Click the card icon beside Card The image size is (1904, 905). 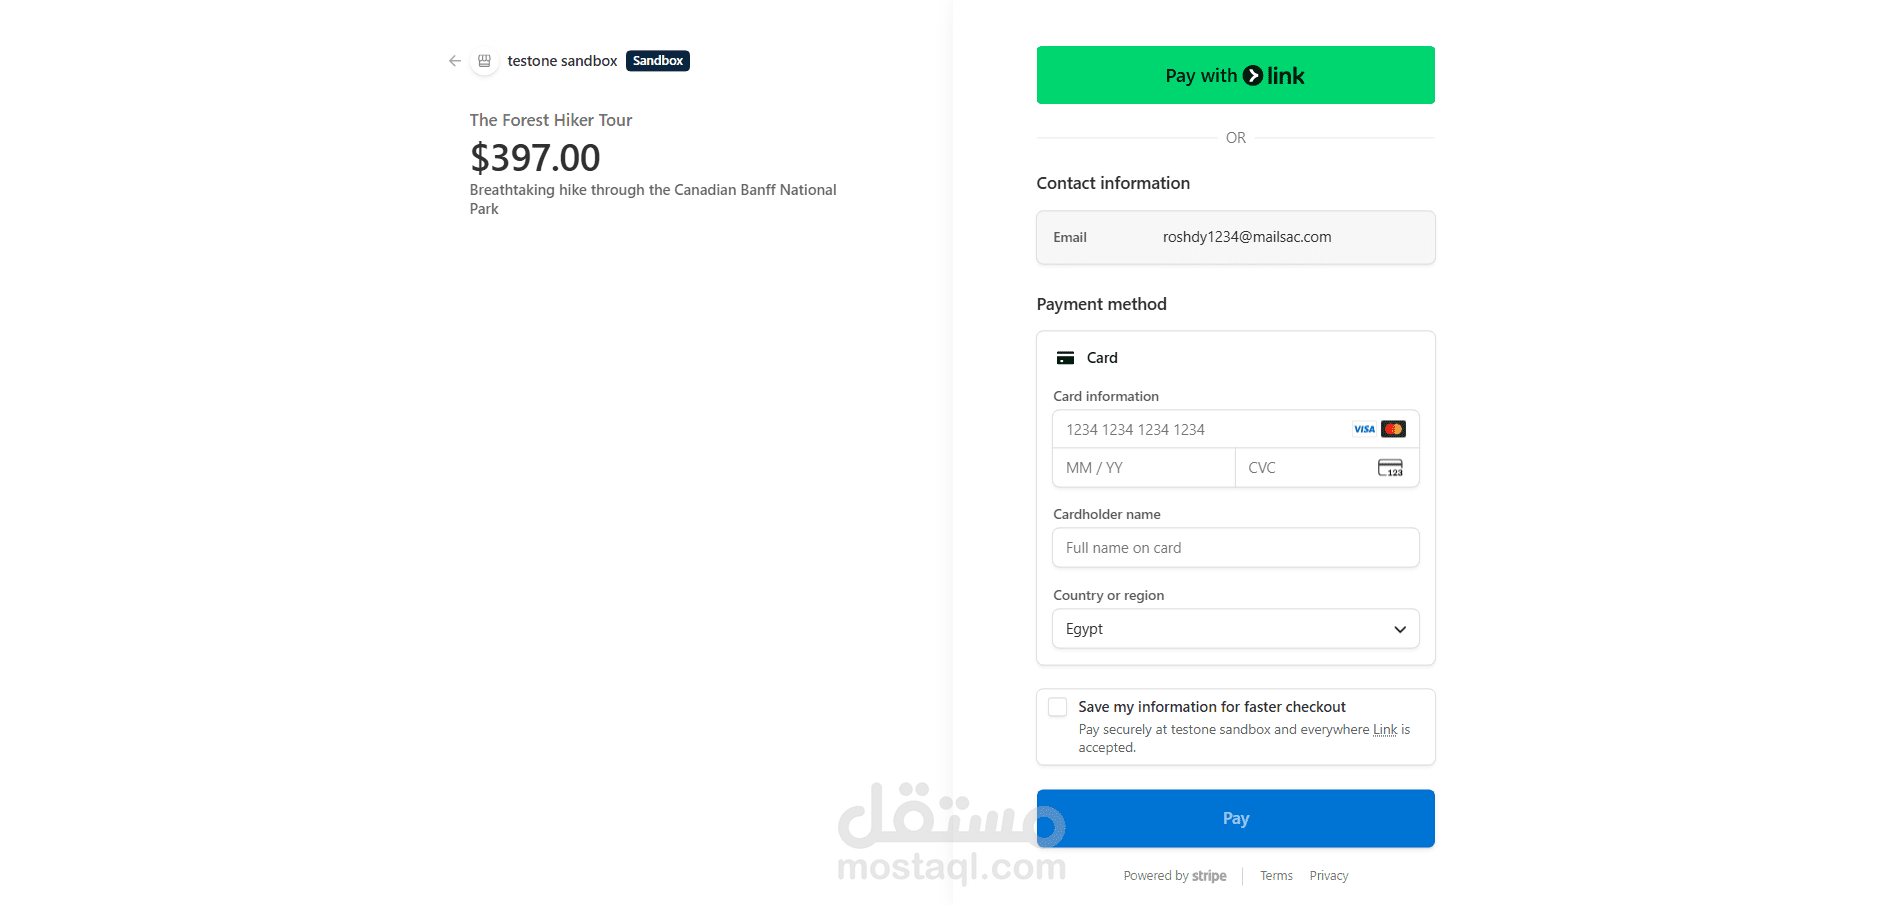[x=1066, y=358]
